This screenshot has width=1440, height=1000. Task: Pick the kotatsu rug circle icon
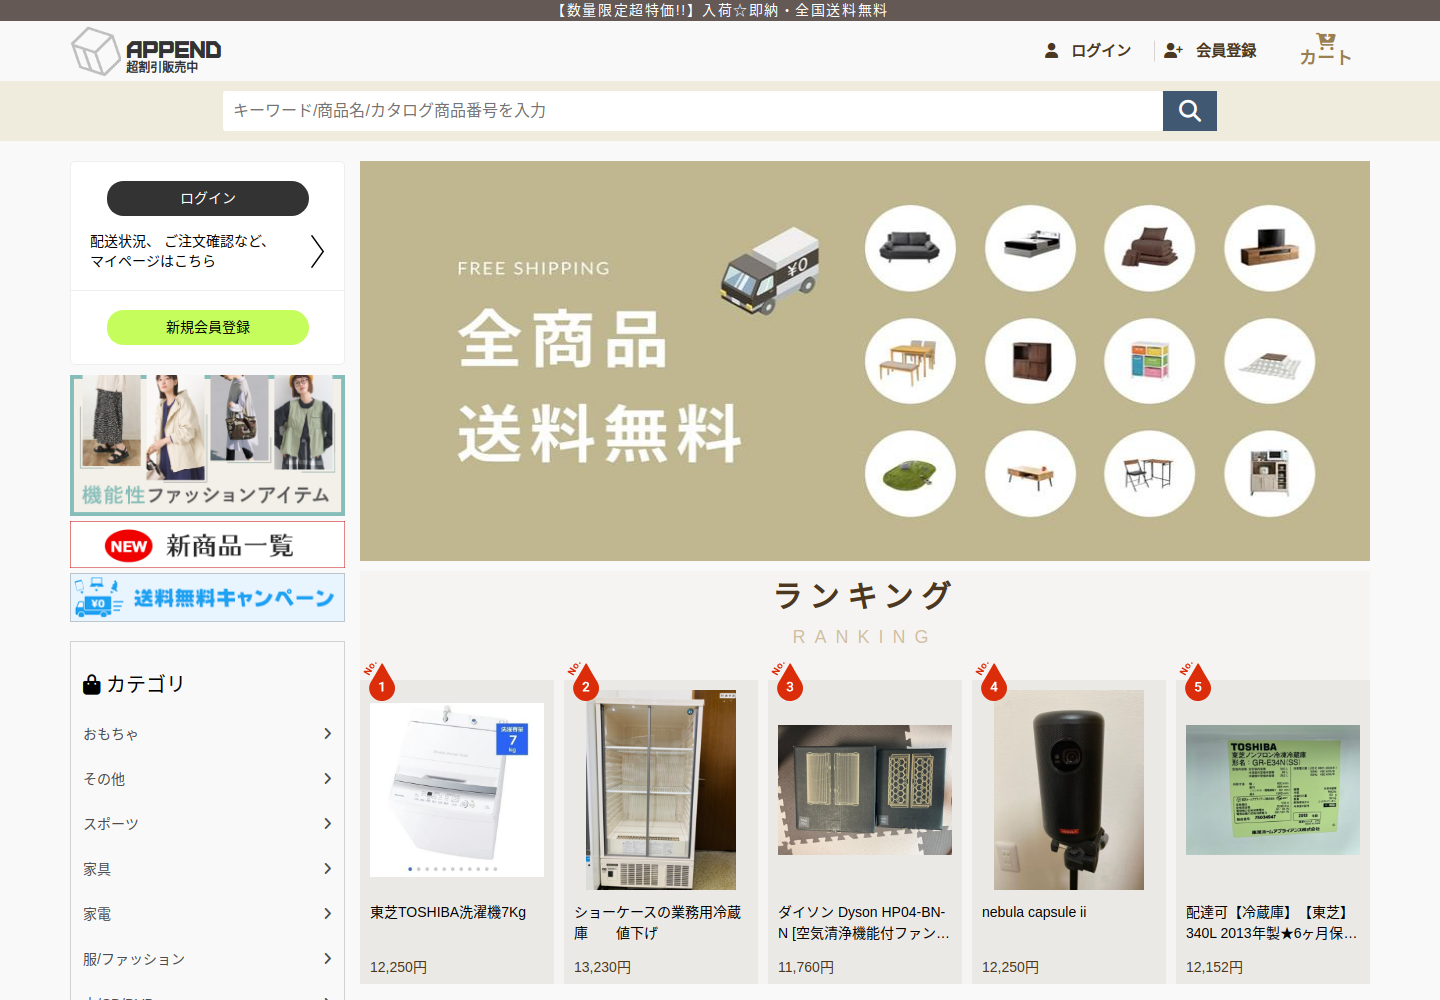coord(1270,361)
